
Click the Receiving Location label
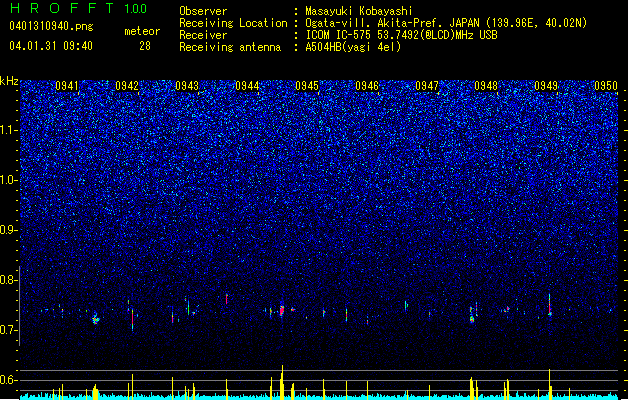point(233,23)
